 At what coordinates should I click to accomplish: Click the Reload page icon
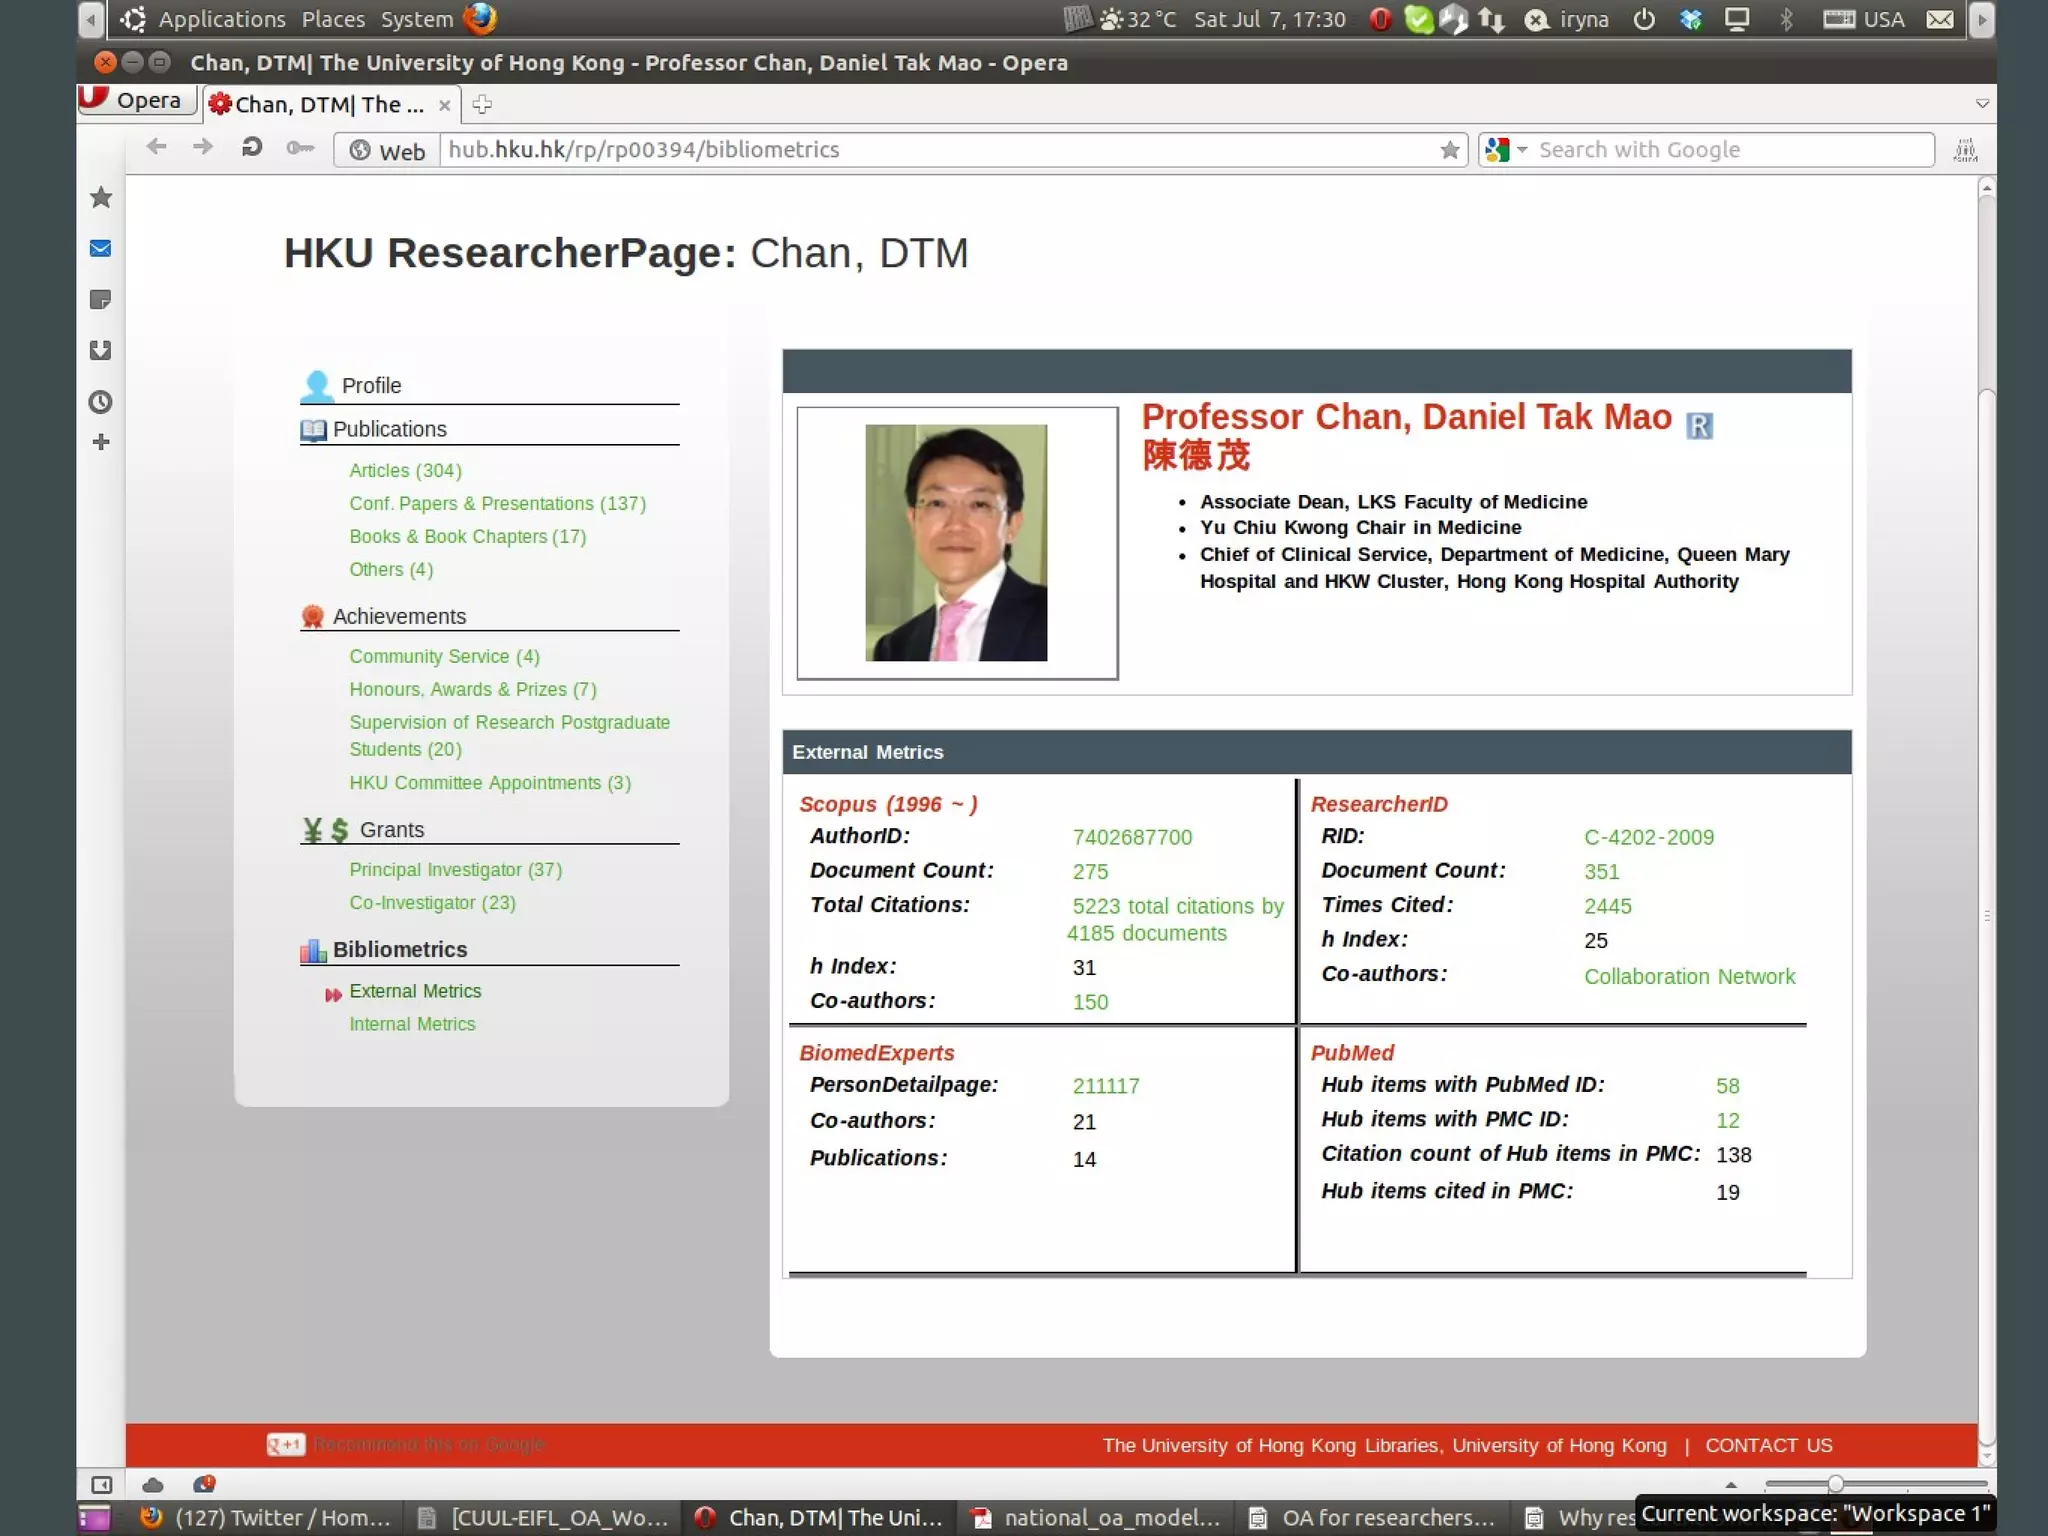click(252, 148)
